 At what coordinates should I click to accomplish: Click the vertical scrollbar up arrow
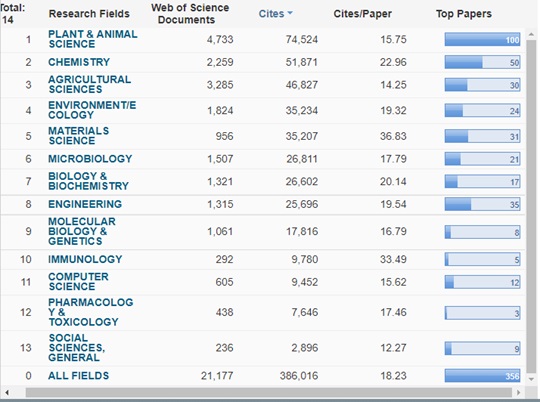point(531,34)
